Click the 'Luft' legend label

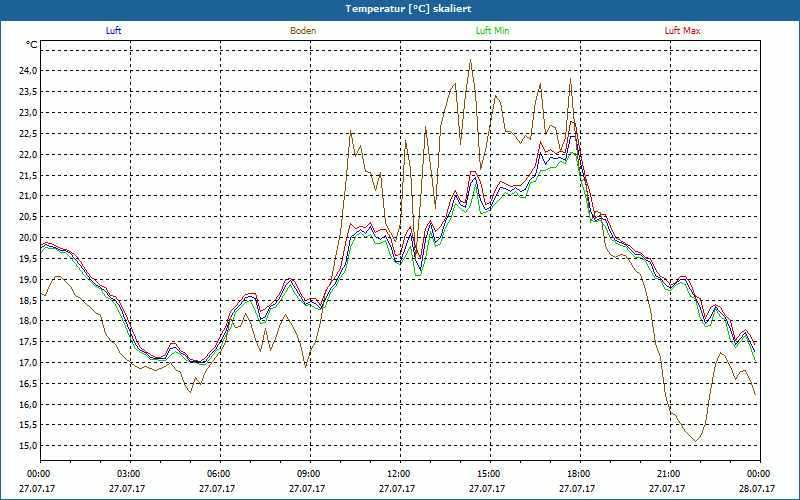pos(113,31)
